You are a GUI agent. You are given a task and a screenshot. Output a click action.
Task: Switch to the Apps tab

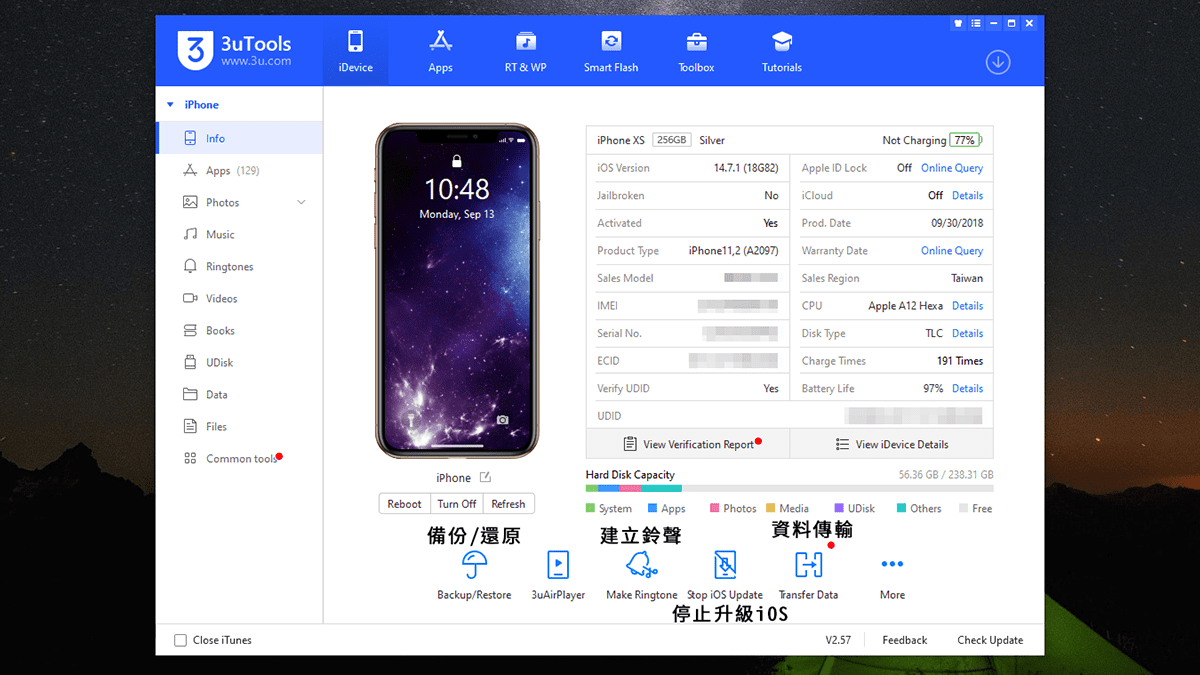pyautogui.click(x=440, y=50)
